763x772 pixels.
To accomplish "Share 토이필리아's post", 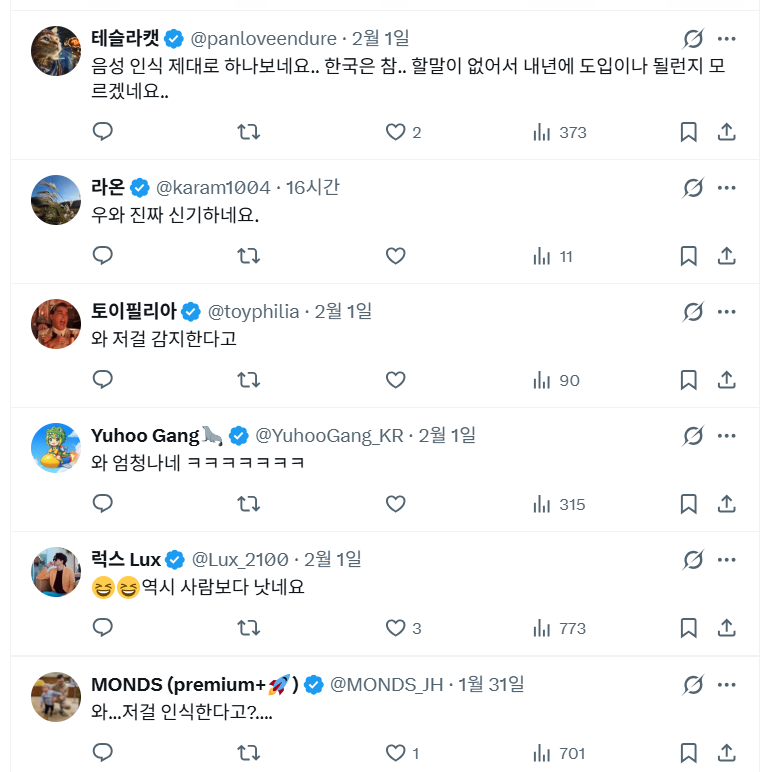I will (x=727, y=380).
